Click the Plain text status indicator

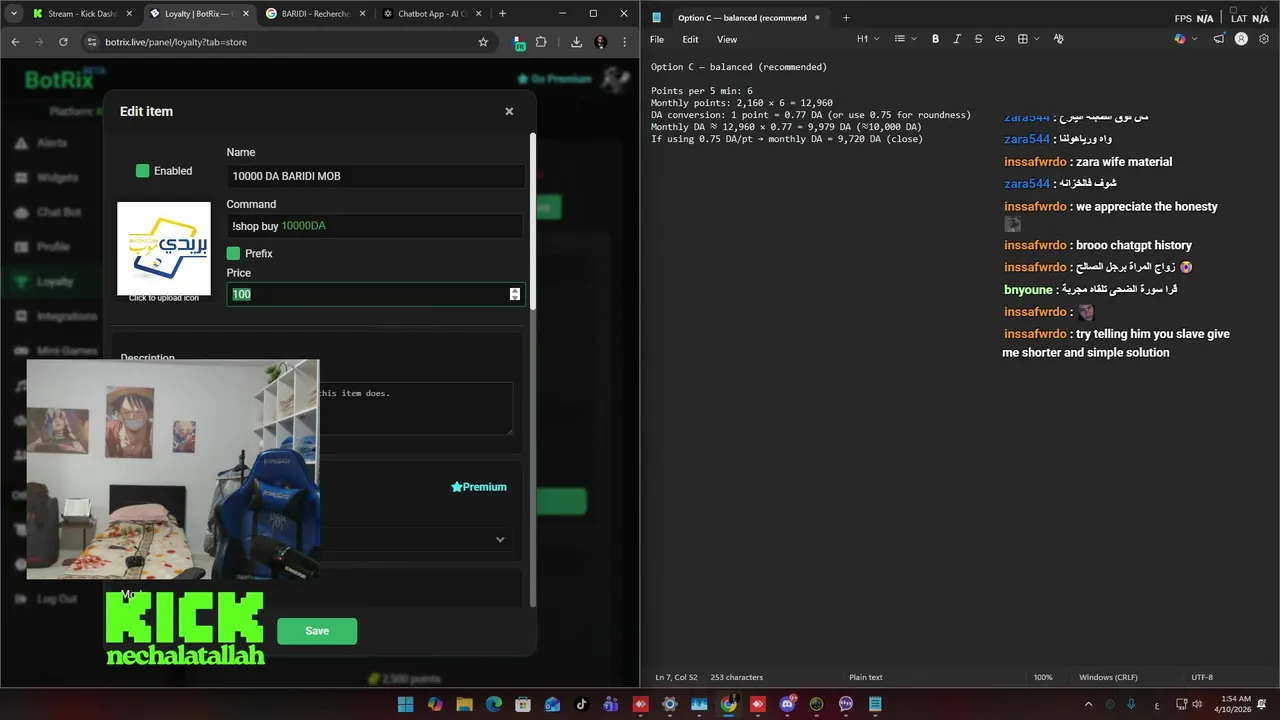tap(866, 677)
